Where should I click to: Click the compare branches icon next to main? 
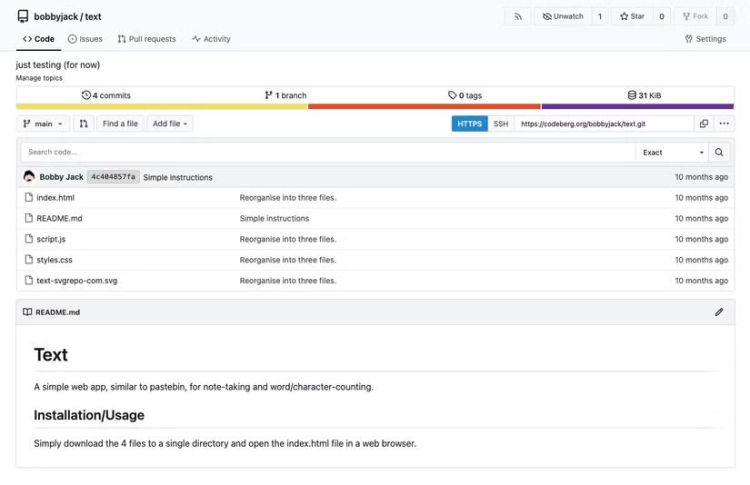coord(84,124)
